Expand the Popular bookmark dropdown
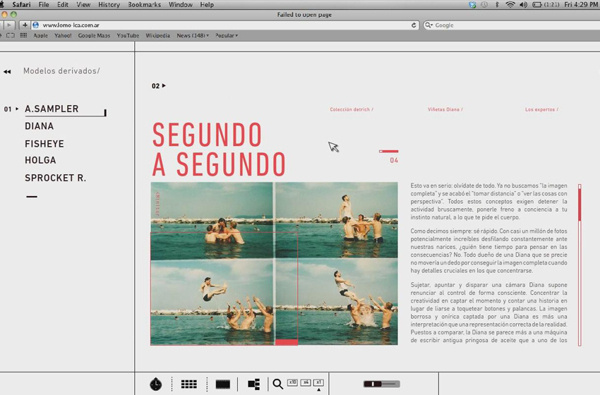The height and width of the screenshot is (395, 600). 227,36
